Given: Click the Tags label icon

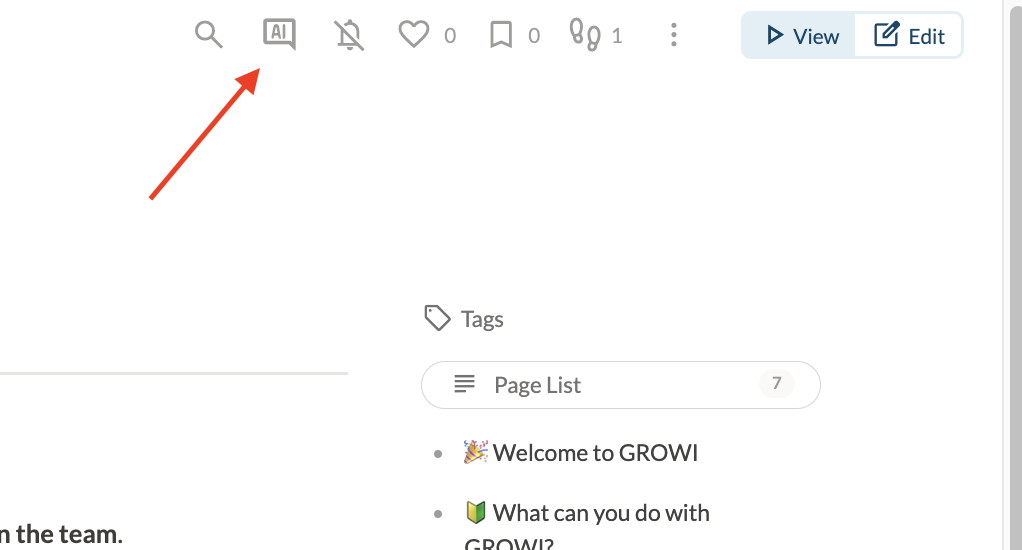Looking at the screenshot, I should [x=437, y=318].
